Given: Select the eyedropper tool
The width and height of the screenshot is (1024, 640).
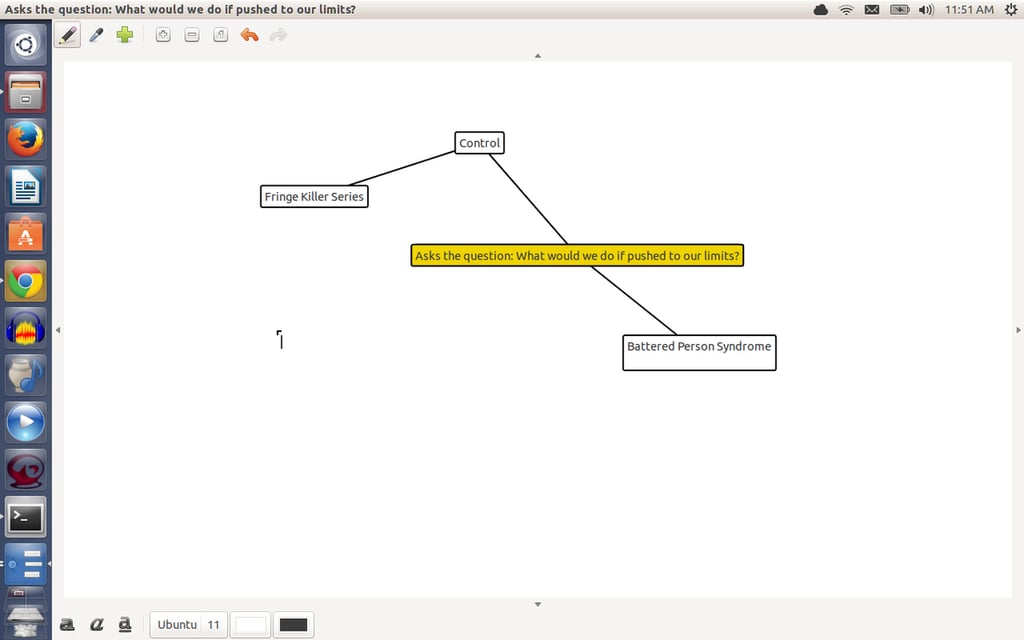Looking at the screenshot, I should [x=97, y=35].
